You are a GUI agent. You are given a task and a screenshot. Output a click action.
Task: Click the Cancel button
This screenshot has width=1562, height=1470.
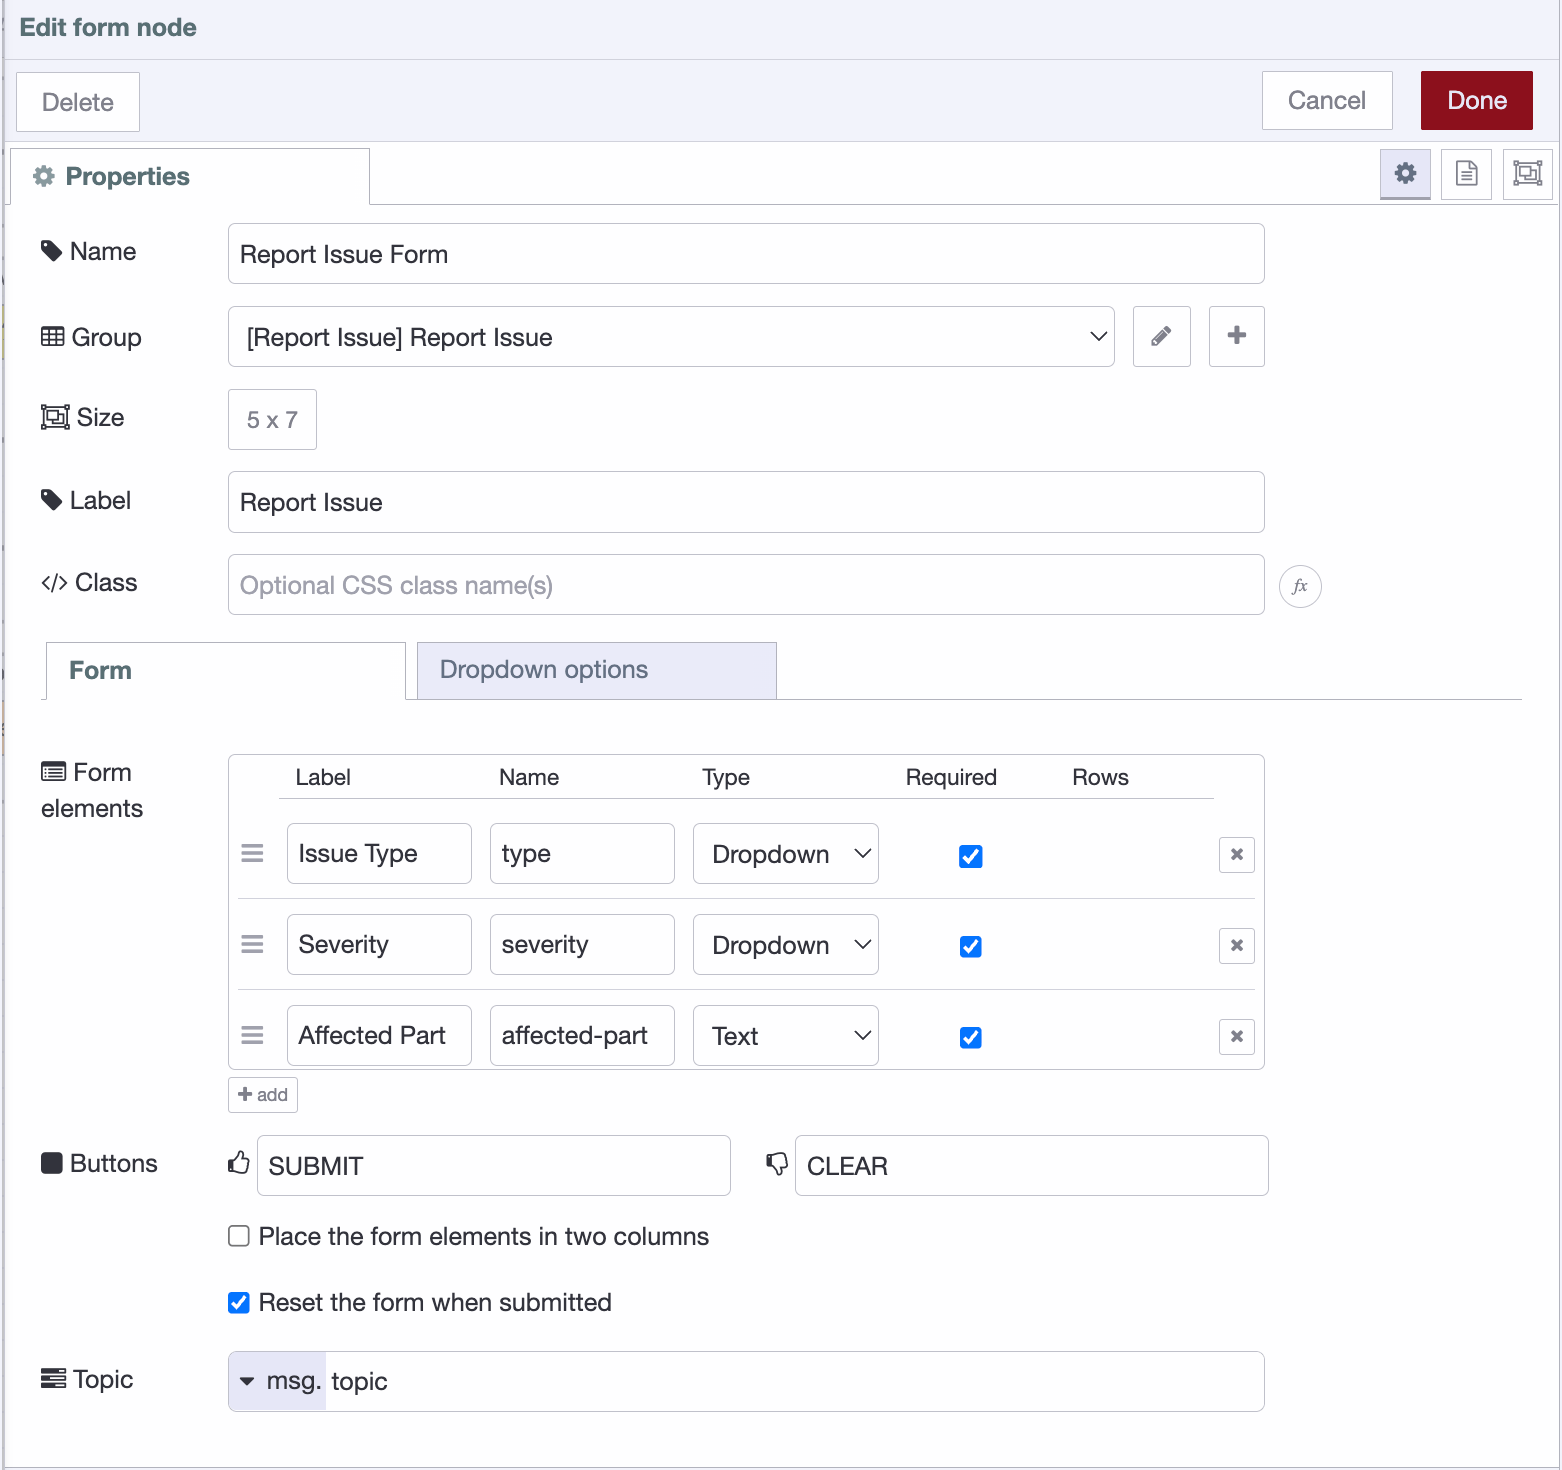1326,100
